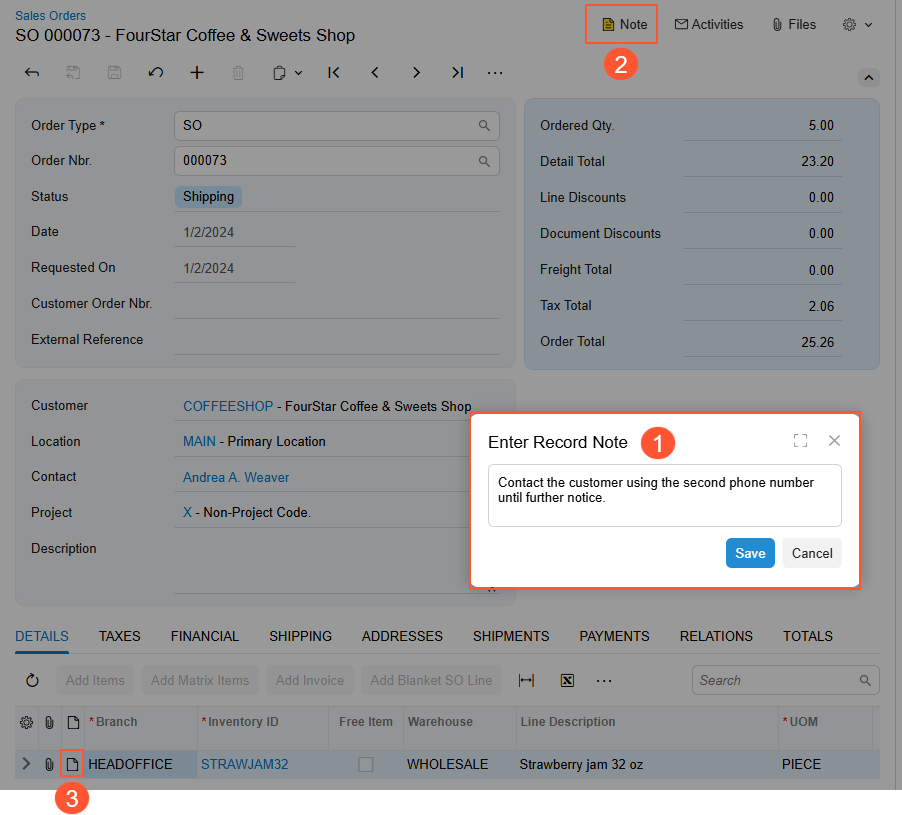Open the note icon on the STRAWJAM32 row
Screen dimensions: 902x815
tap(71, 764)
